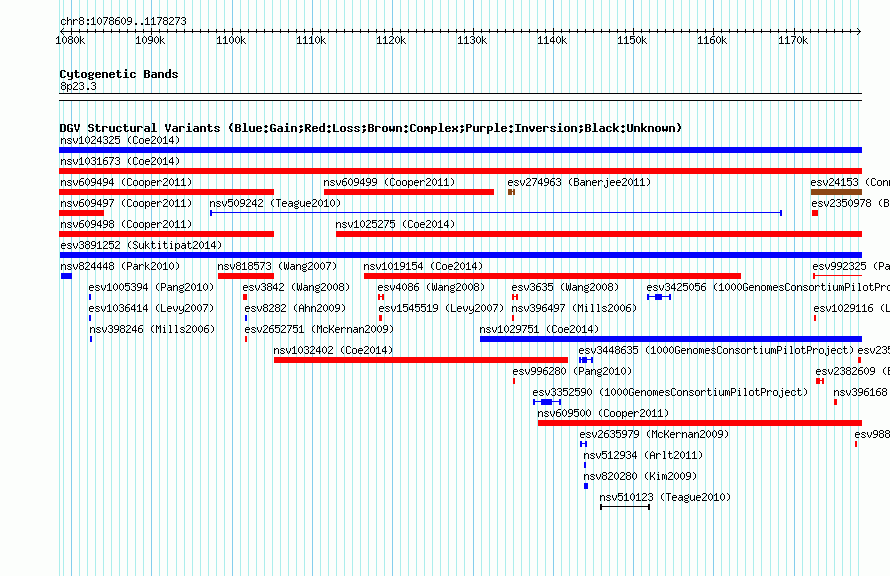
Task: Click the 1090k ruler tick label
Action: [150, 40]
